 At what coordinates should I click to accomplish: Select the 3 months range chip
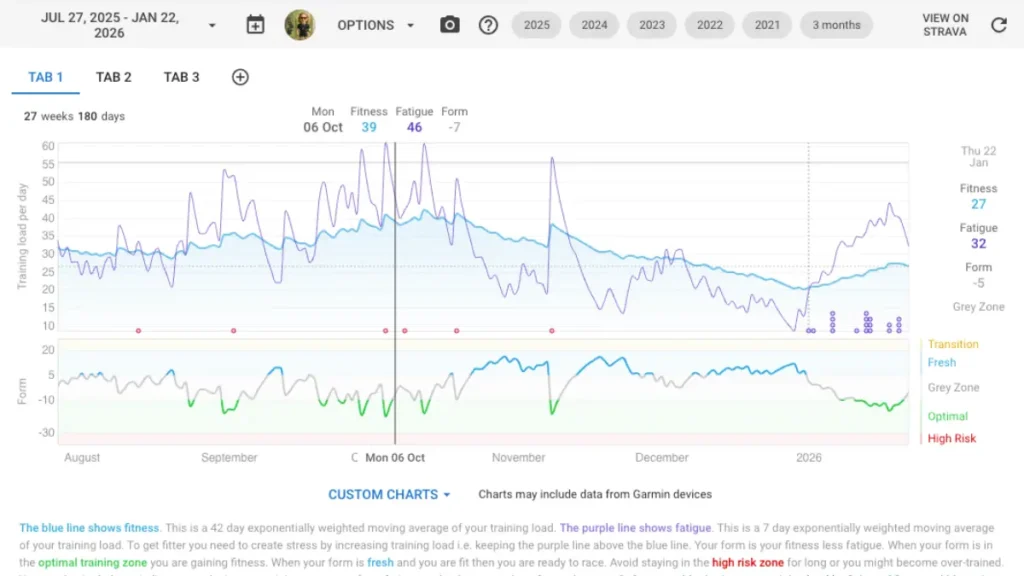829,25
